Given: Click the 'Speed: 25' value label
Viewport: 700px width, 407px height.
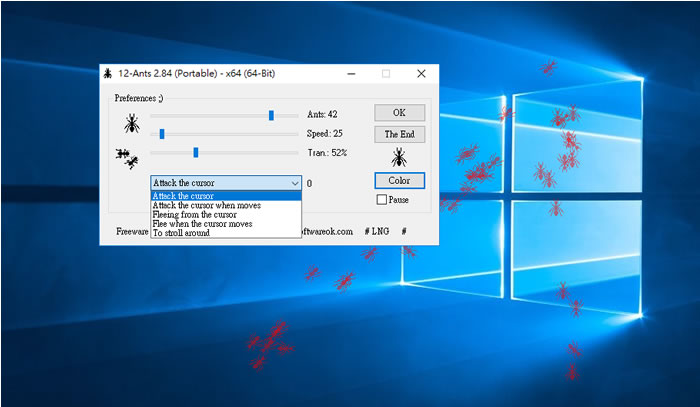Looking at the screenshot, I should (x=325, y=133).
